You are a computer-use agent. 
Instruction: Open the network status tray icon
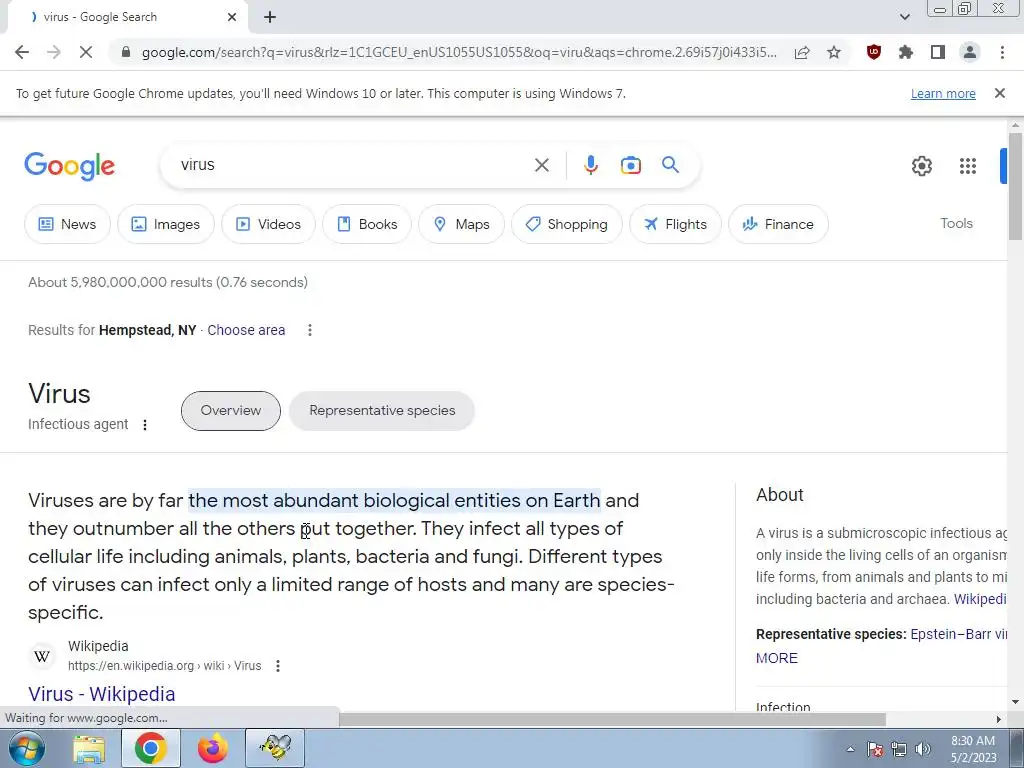[x=899, y=749]
